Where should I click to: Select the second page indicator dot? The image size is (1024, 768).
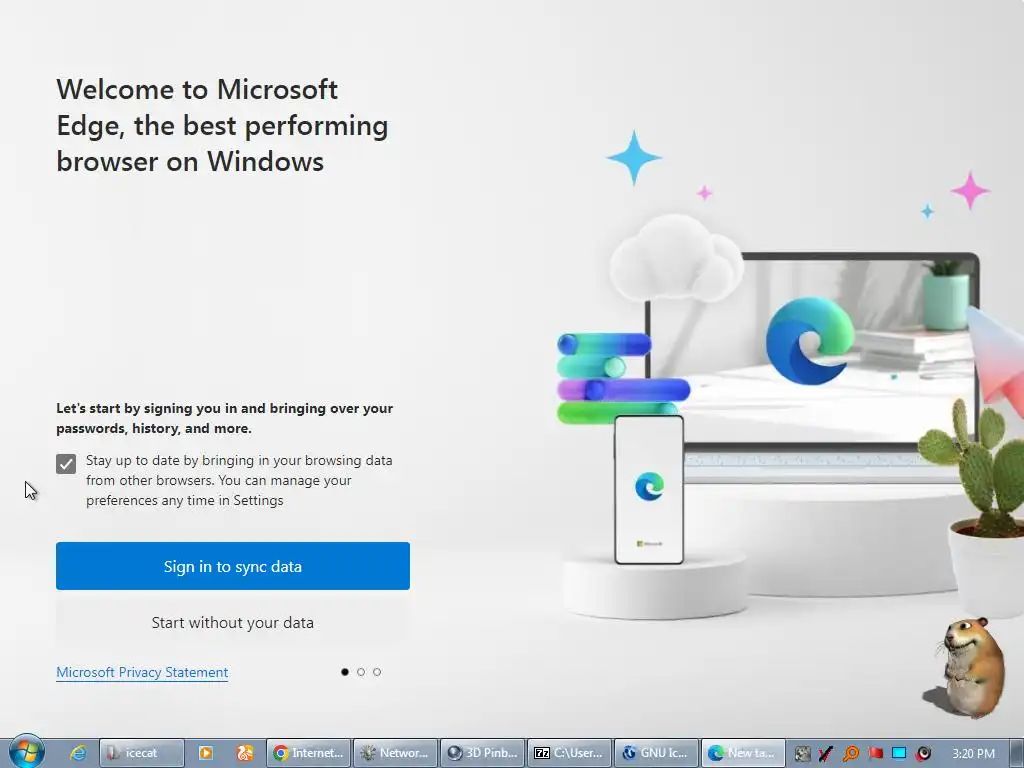pyautogui.click(x=361, y=672)
